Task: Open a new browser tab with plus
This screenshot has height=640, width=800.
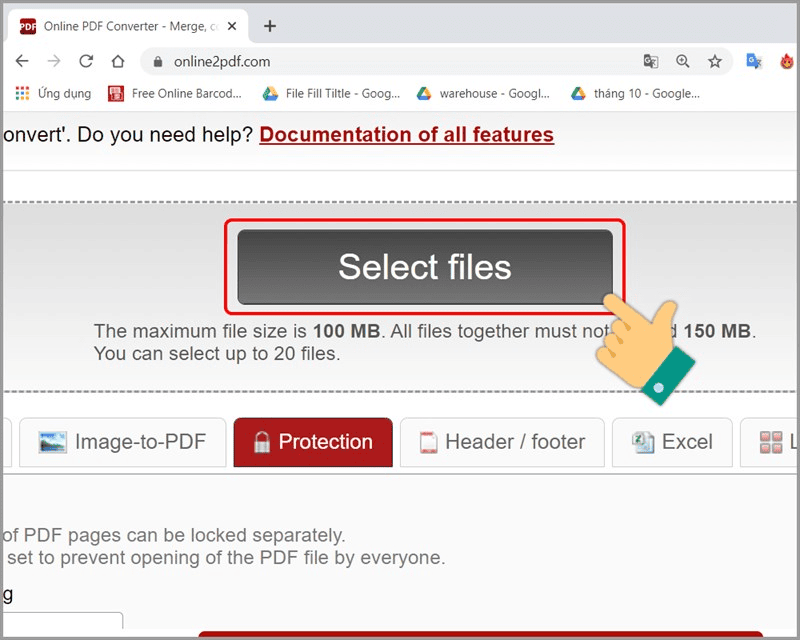Action: click(270, 26)
